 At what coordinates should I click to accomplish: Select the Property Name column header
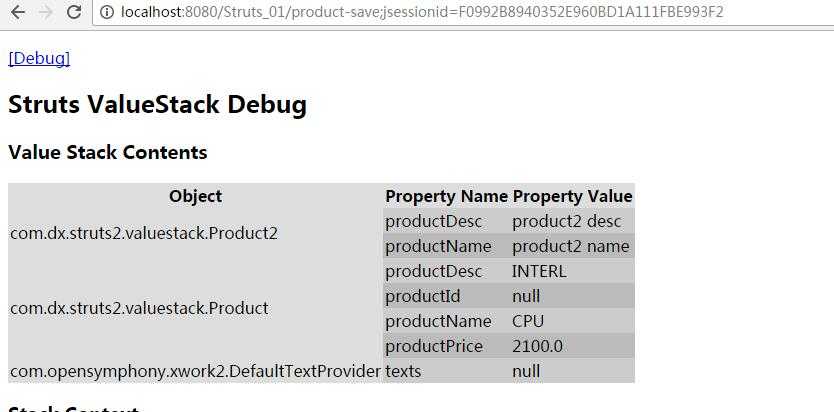click(446, 196)
